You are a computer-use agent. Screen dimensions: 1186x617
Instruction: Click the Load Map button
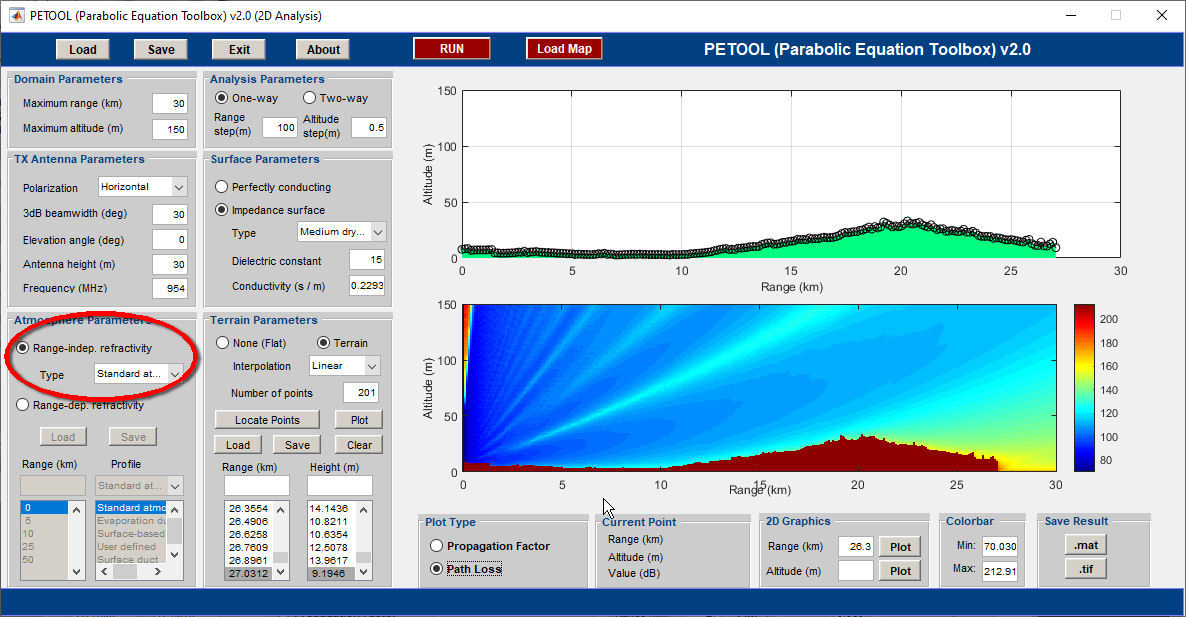pos(564,48)
